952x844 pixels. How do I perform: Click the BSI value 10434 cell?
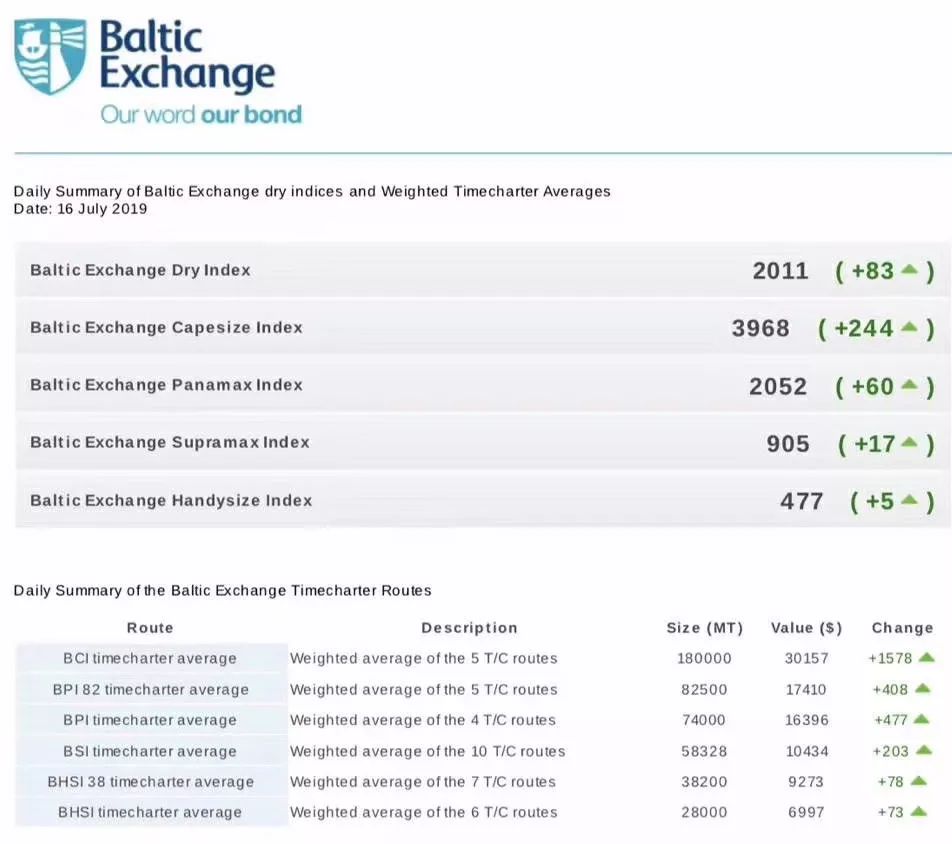tap(805, 751)
